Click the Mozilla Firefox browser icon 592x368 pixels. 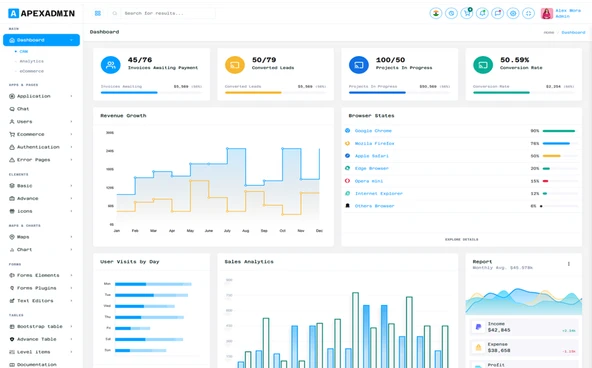pyautogui.click(x=347, y=143)
